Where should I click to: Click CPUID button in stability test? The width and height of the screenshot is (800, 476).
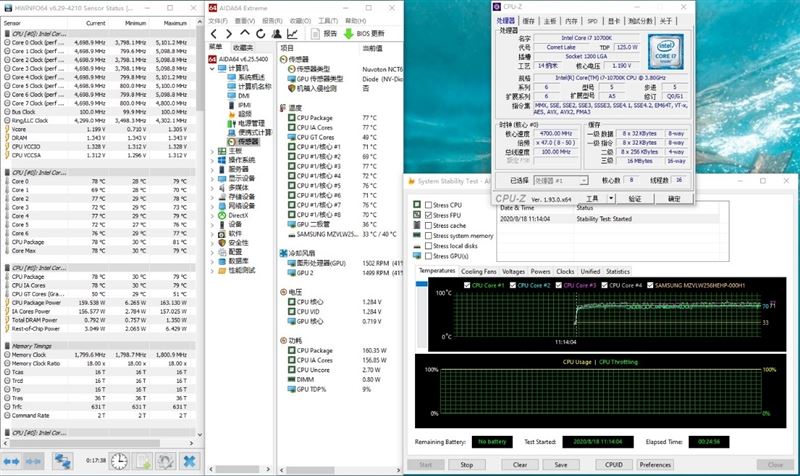(613, 465)
